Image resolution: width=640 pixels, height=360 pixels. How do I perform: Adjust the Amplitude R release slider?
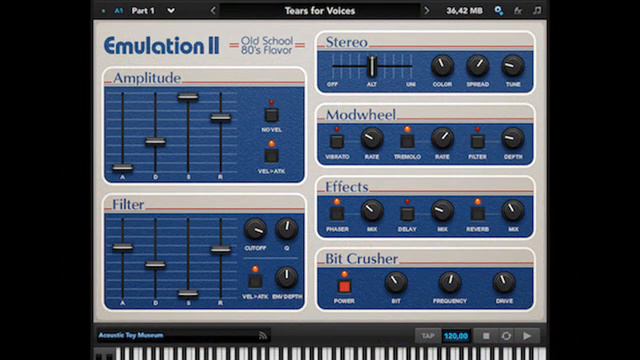coord(221,118)
